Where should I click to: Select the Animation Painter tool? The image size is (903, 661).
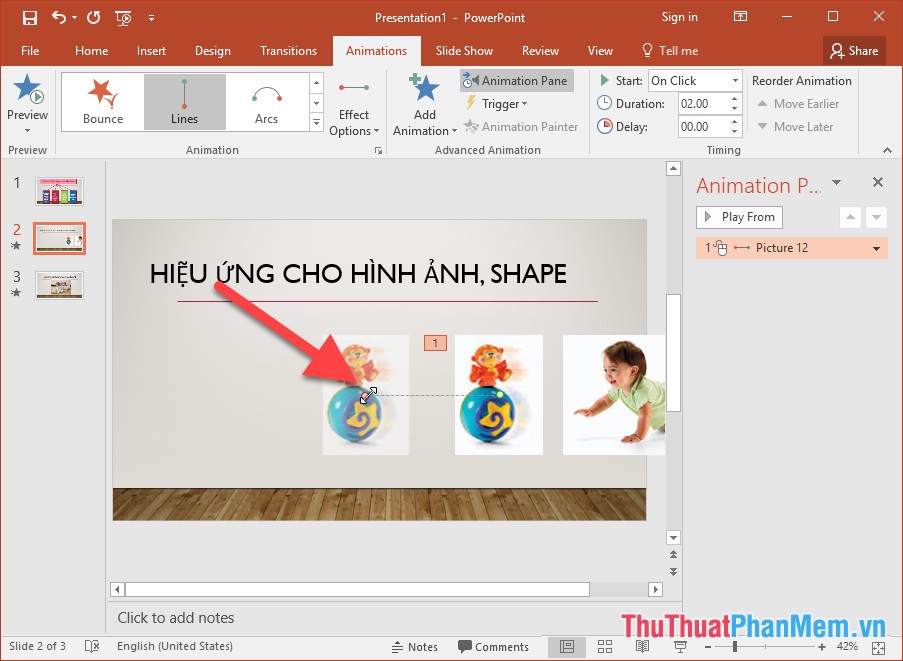tap(521, 126)
